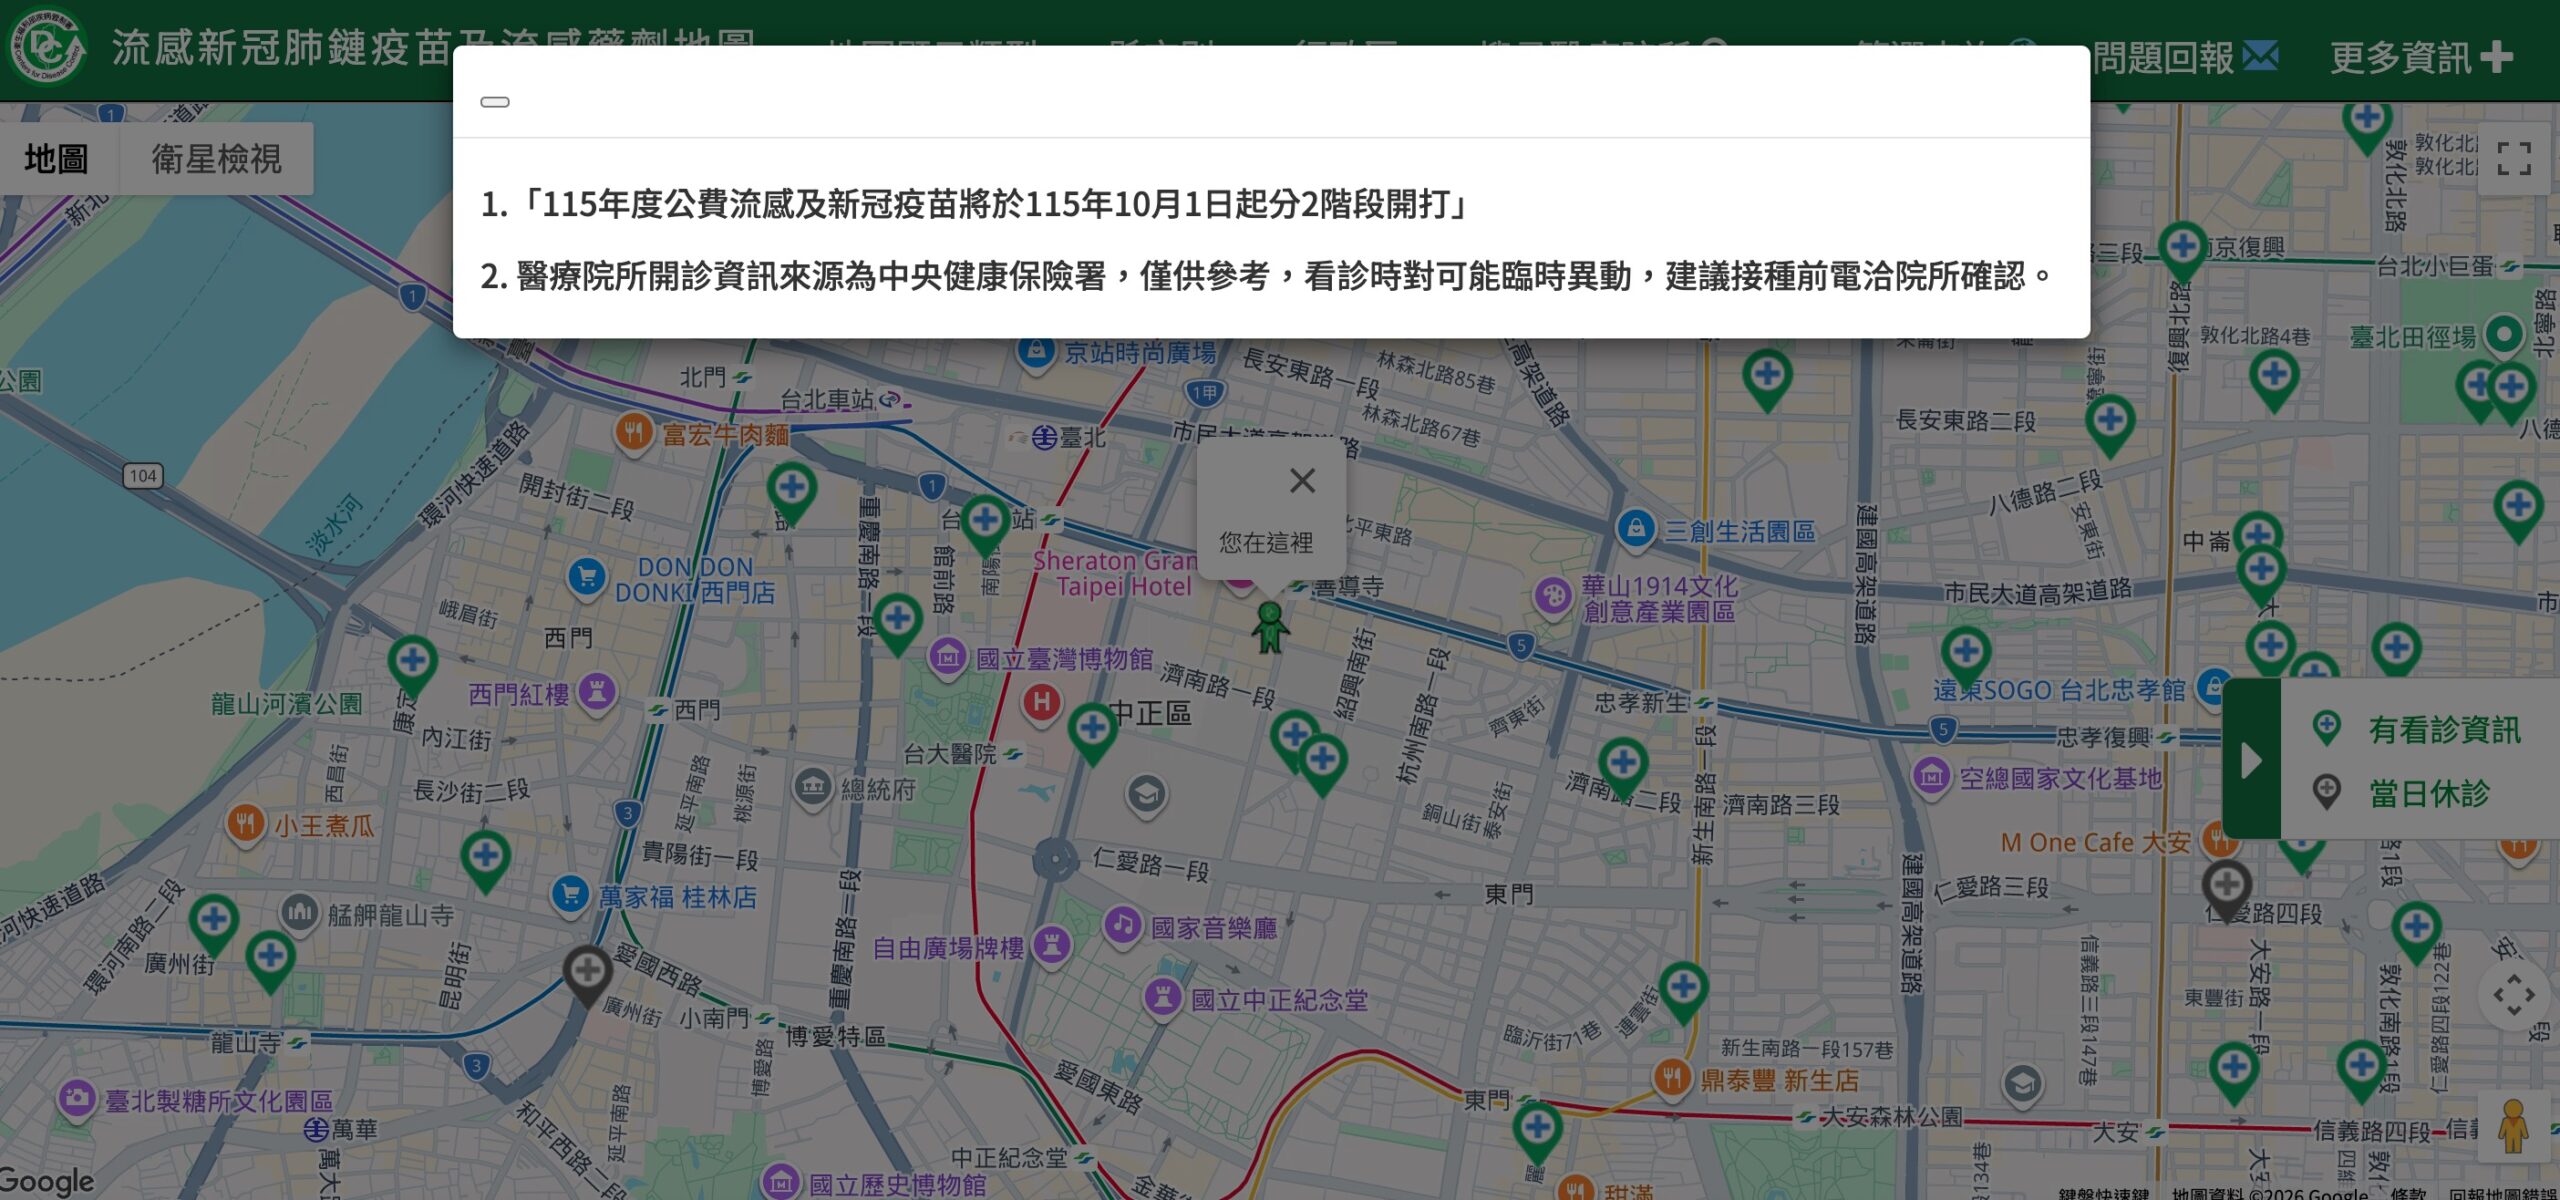2560x1200 pixels.
Task: Open 華山1914文化創意產業園區 pin
Action: pos(1552,598)
